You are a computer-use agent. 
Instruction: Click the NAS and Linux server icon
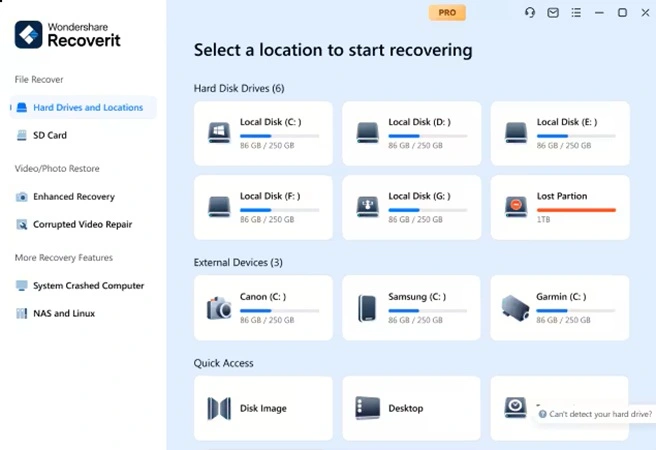pos(22,313)
